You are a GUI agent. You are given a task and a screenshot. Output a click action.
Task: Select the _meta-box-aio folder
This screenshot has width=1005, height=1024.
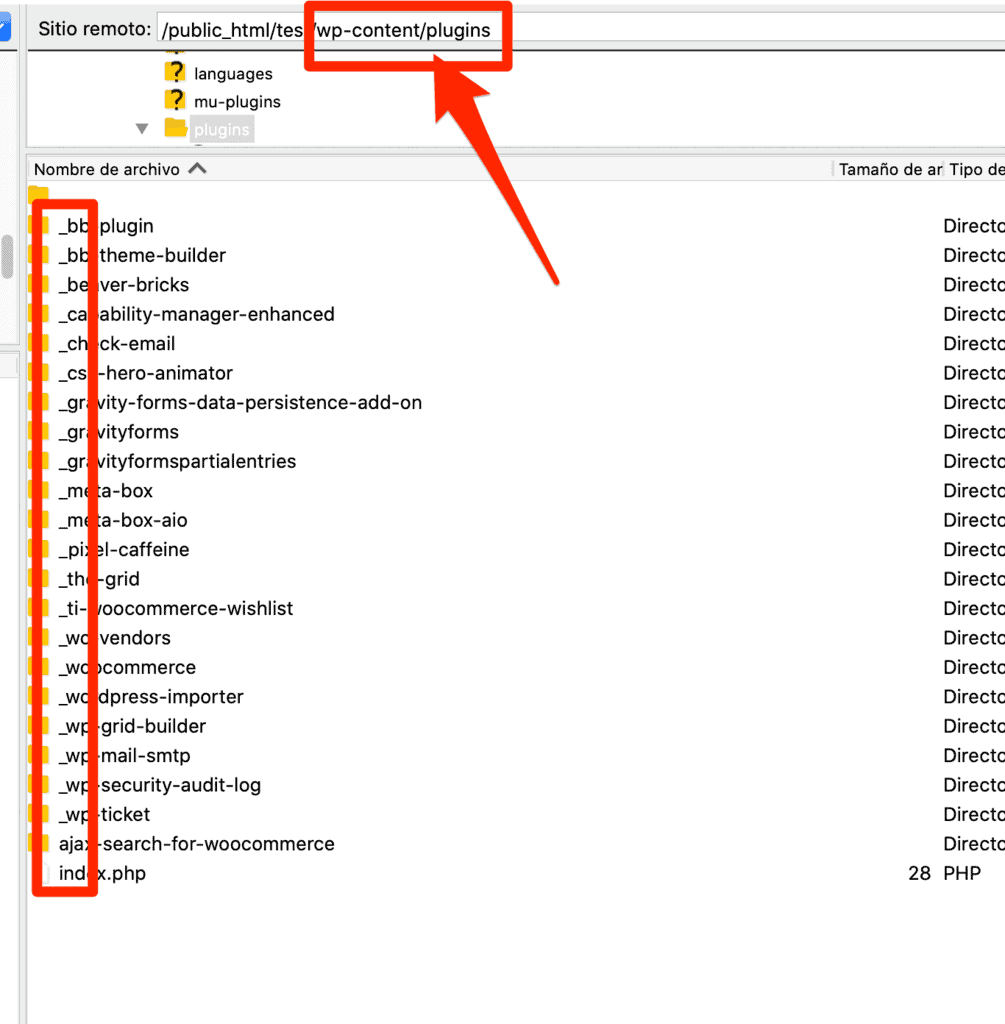click(x=123, y=520)
